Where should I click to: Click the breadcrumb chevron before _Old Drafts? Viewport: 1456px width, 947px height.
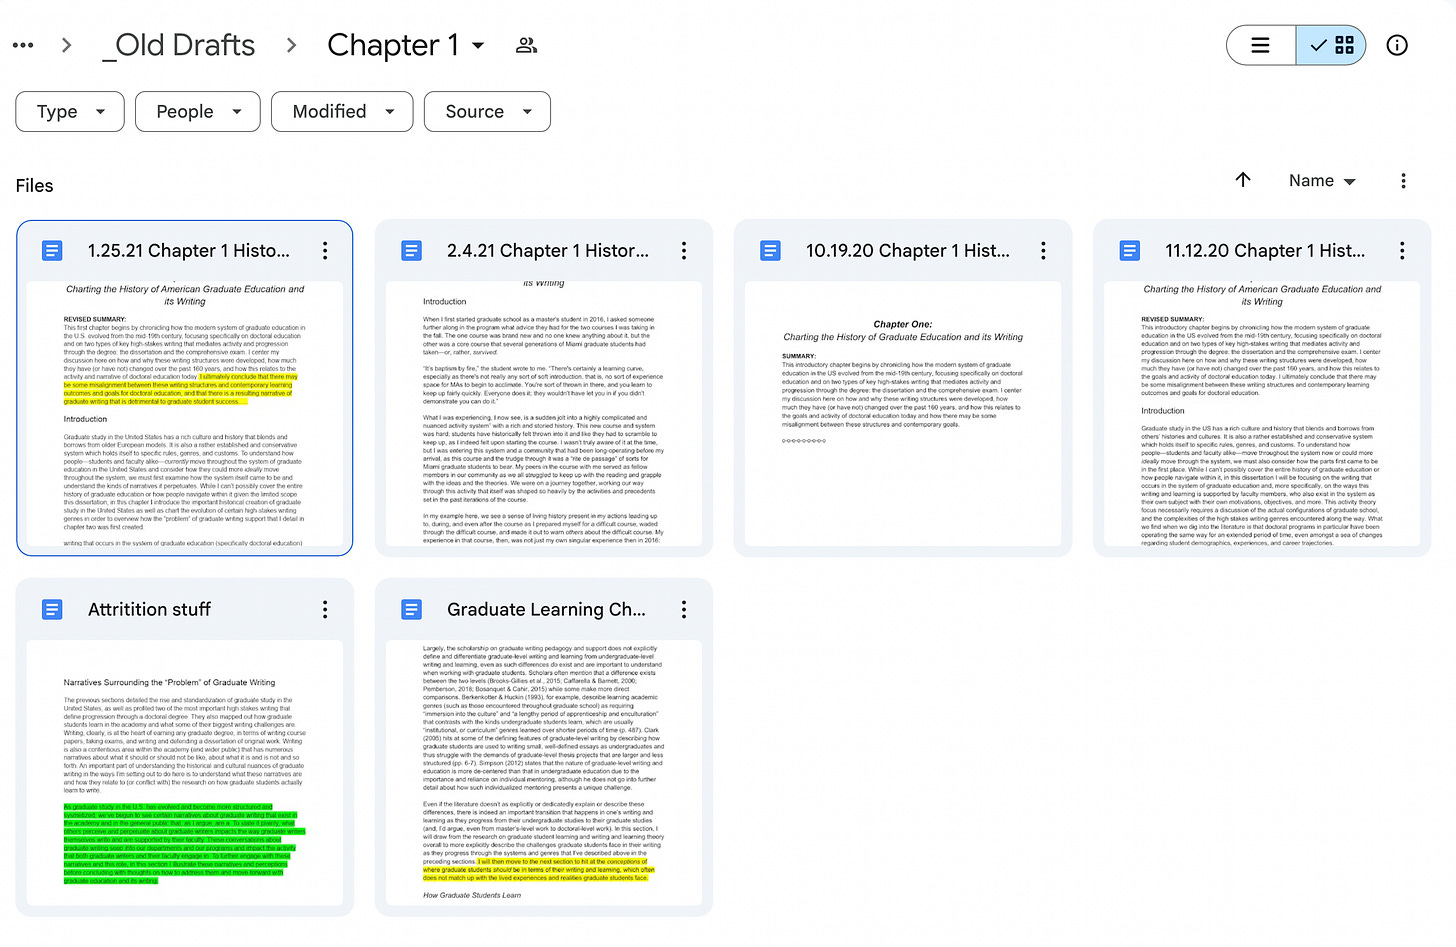(x=67, y=45)
